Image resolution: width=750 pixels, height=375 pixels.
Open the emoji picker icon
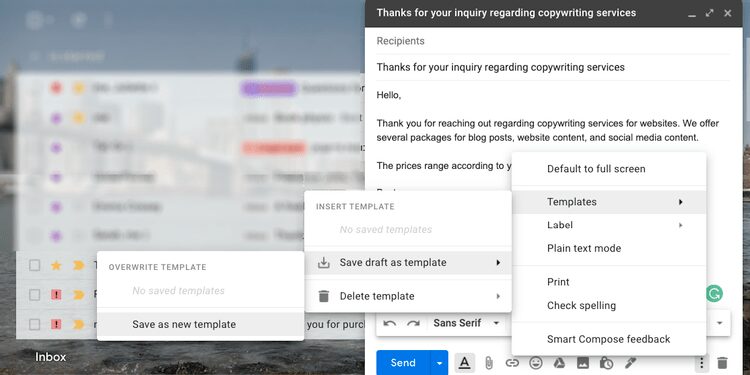(536, 363)
